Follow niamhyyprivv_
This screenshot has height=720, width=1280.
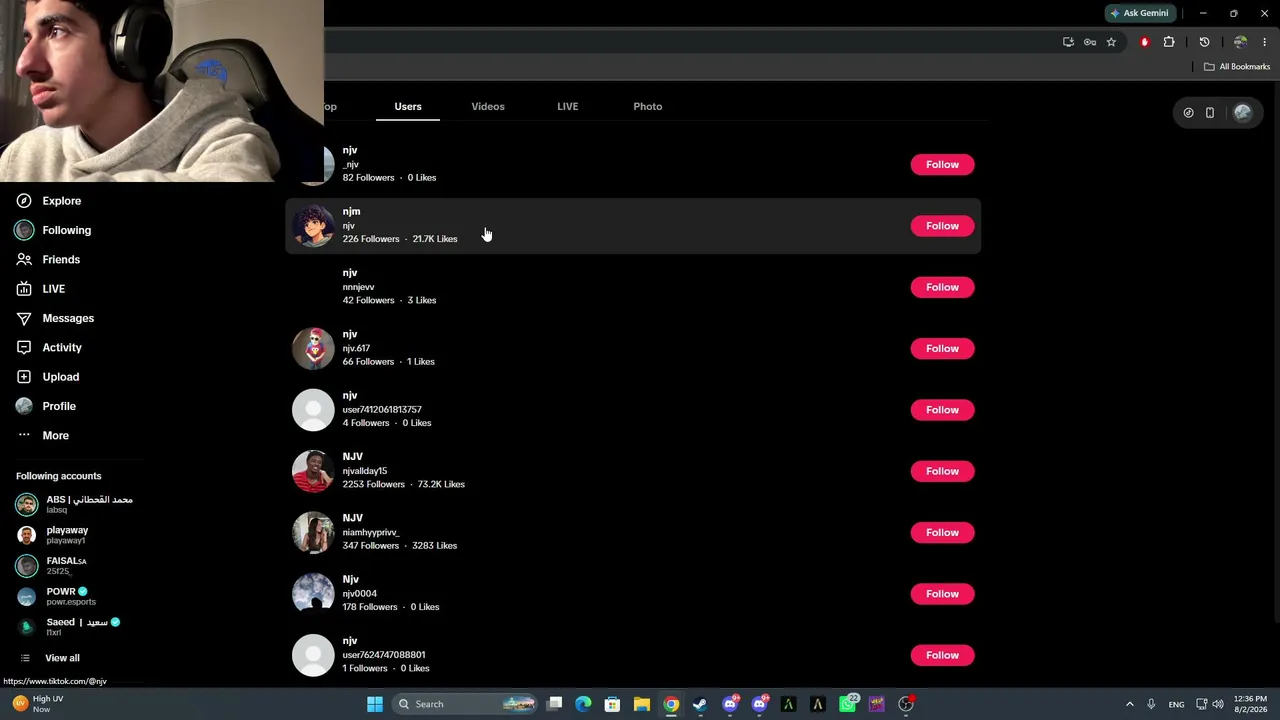pyautogui.click(x=942, y=533)
